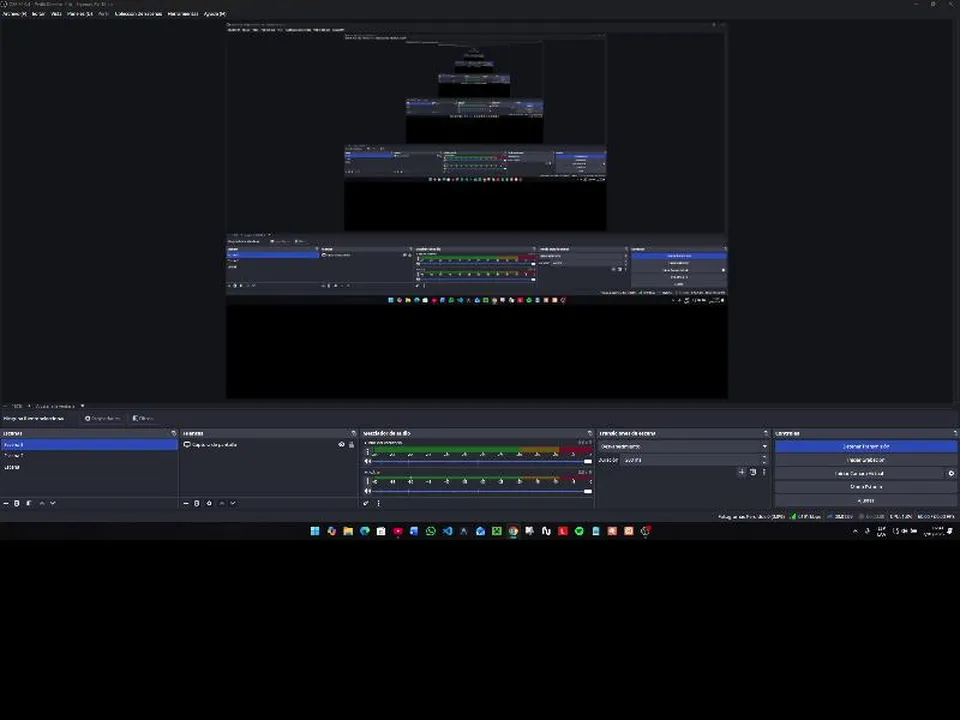
Task: Open Ajustes from Controles panel
Action: click(x=866, y=500)
